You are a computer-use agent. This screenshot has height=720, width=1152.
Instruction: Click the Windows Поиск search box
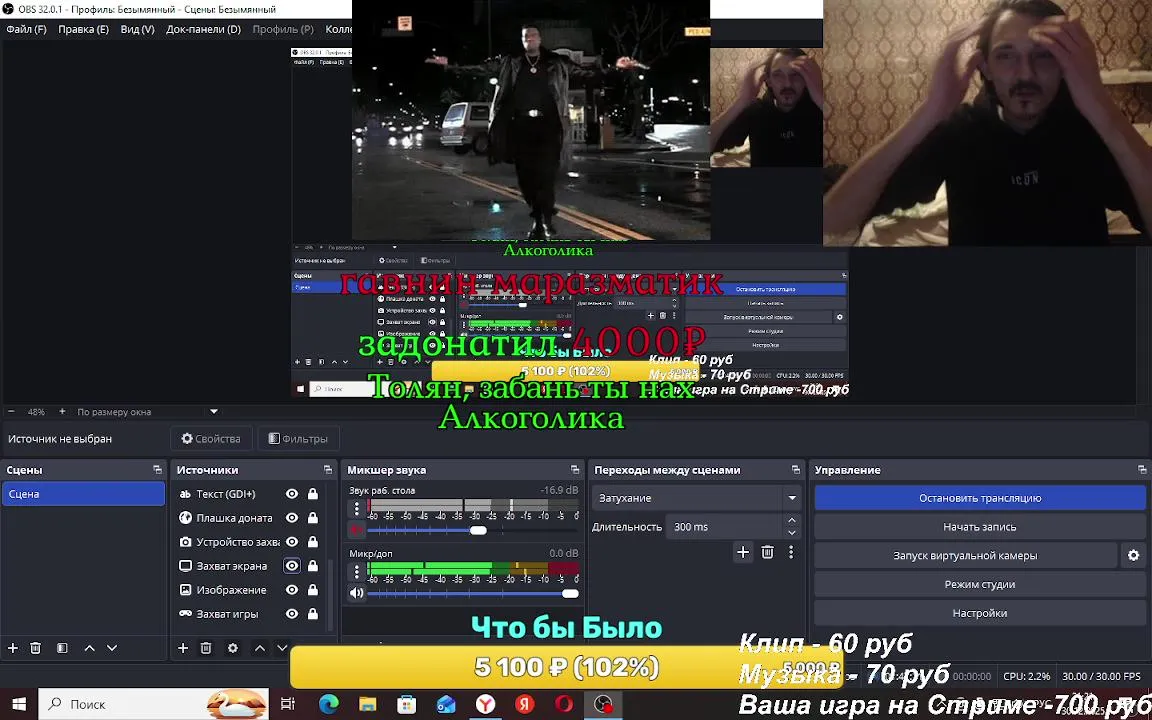click(154, 705)
